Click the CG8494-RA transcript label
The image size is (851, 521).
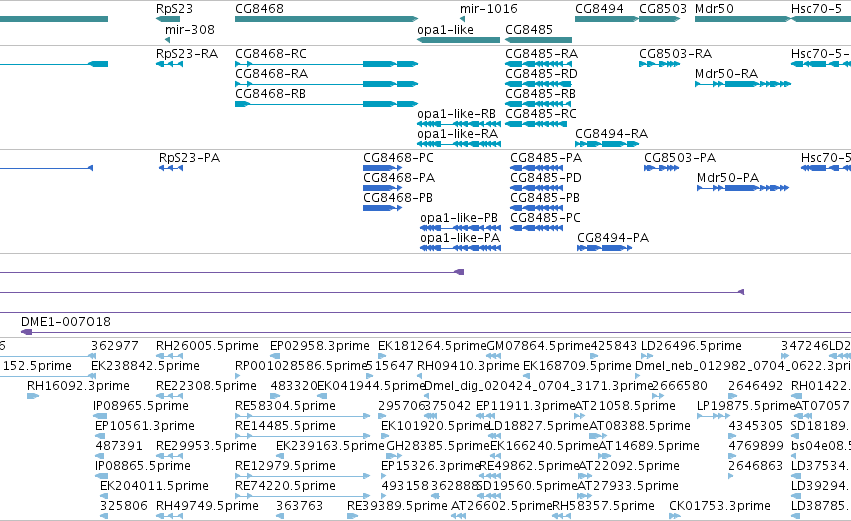611,134
